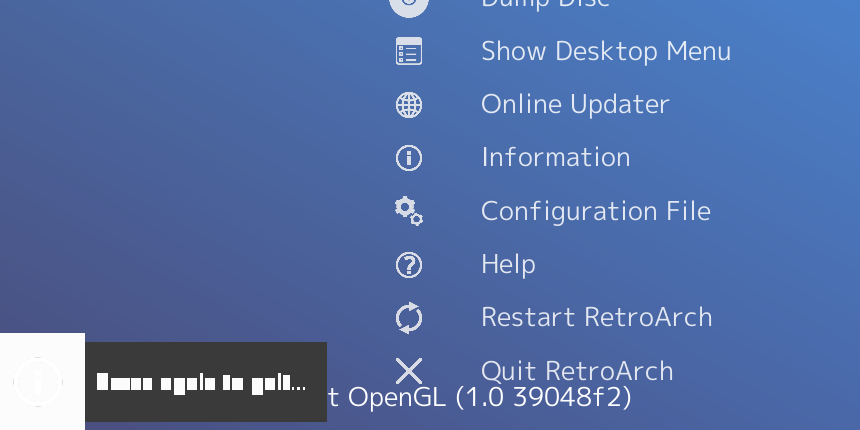Click the info icon in notification popup

pos(38,381)
